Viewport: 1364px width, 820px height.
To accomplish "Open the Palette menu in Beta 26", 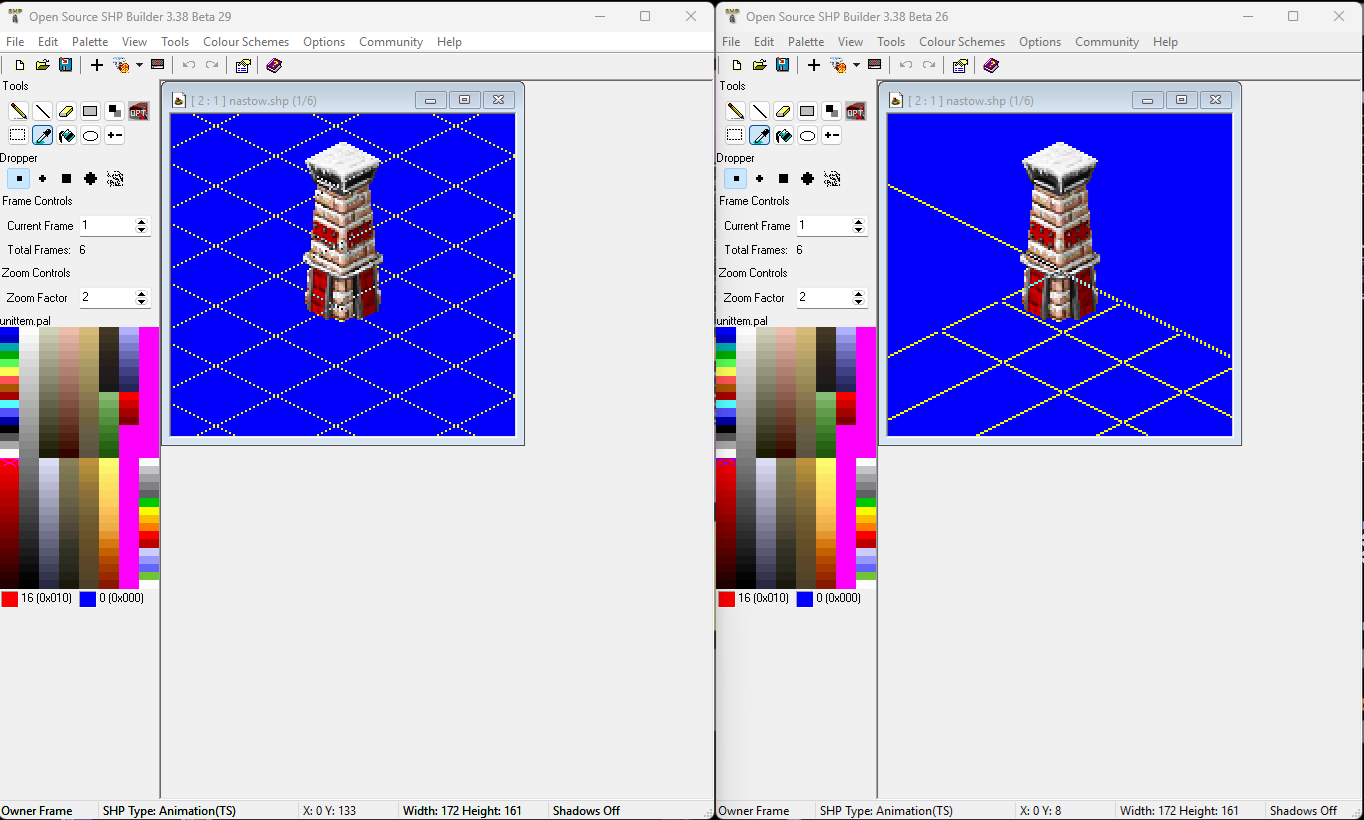I will [x=806, y=41].
